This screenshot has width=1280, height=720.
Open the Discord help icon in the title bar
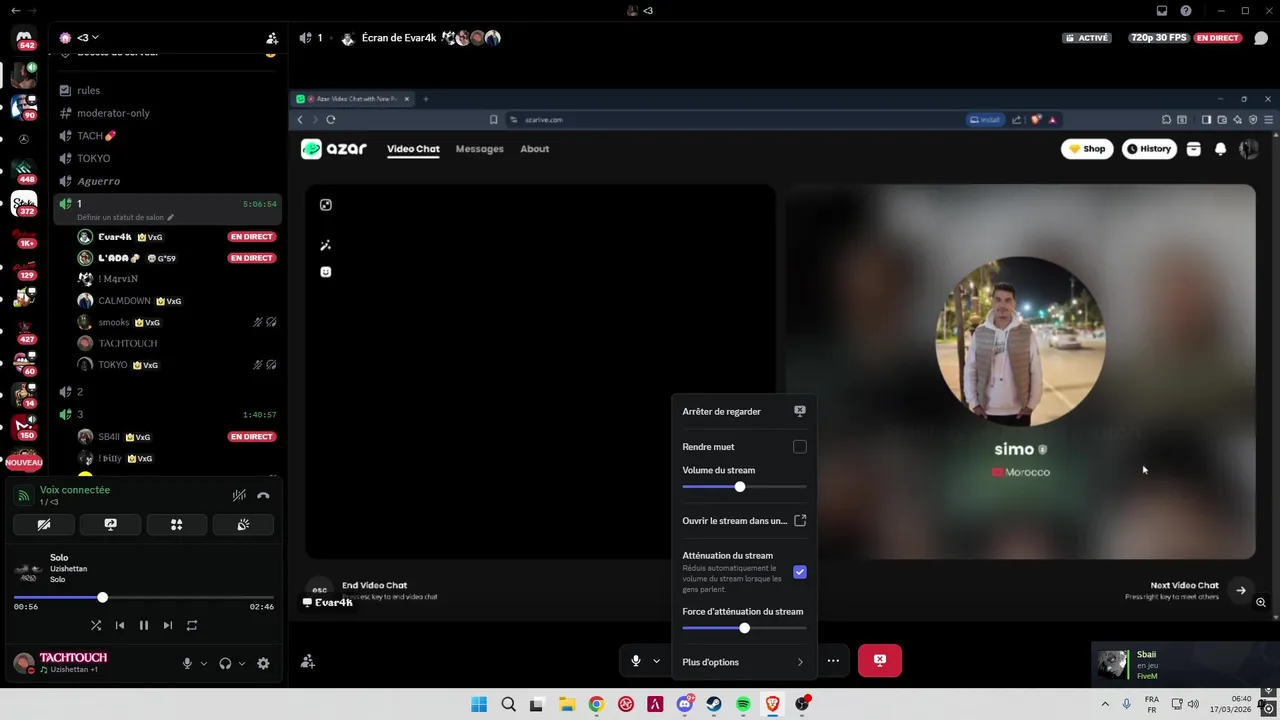pos(1186,11)
